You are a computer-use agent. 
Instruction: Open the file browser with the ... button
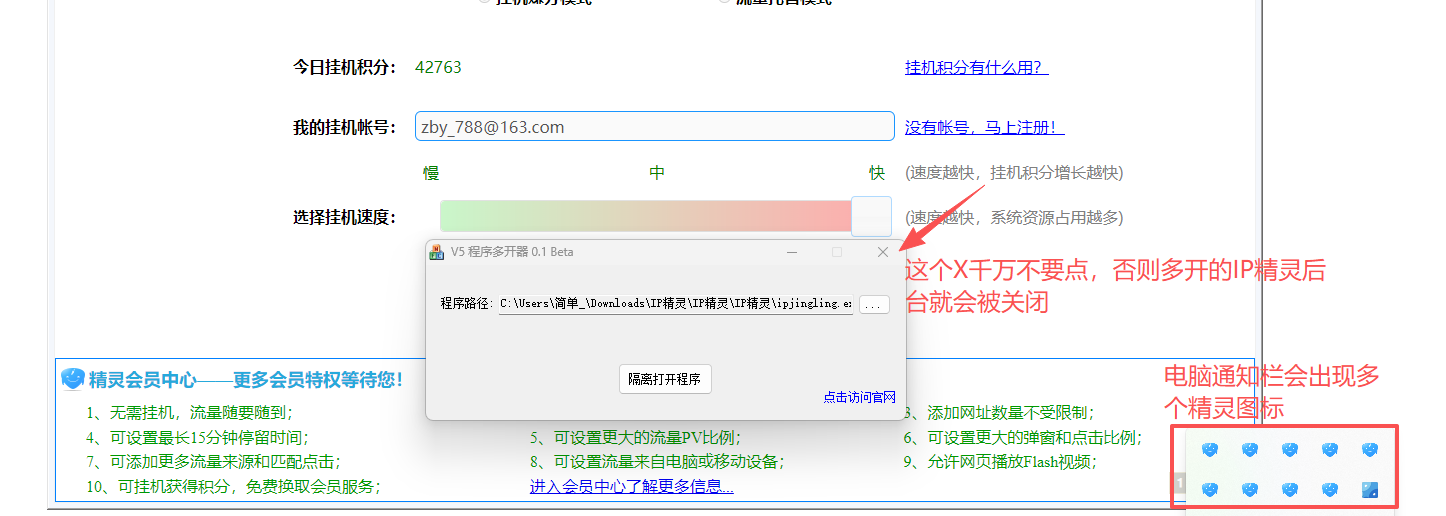pos(874,304)
